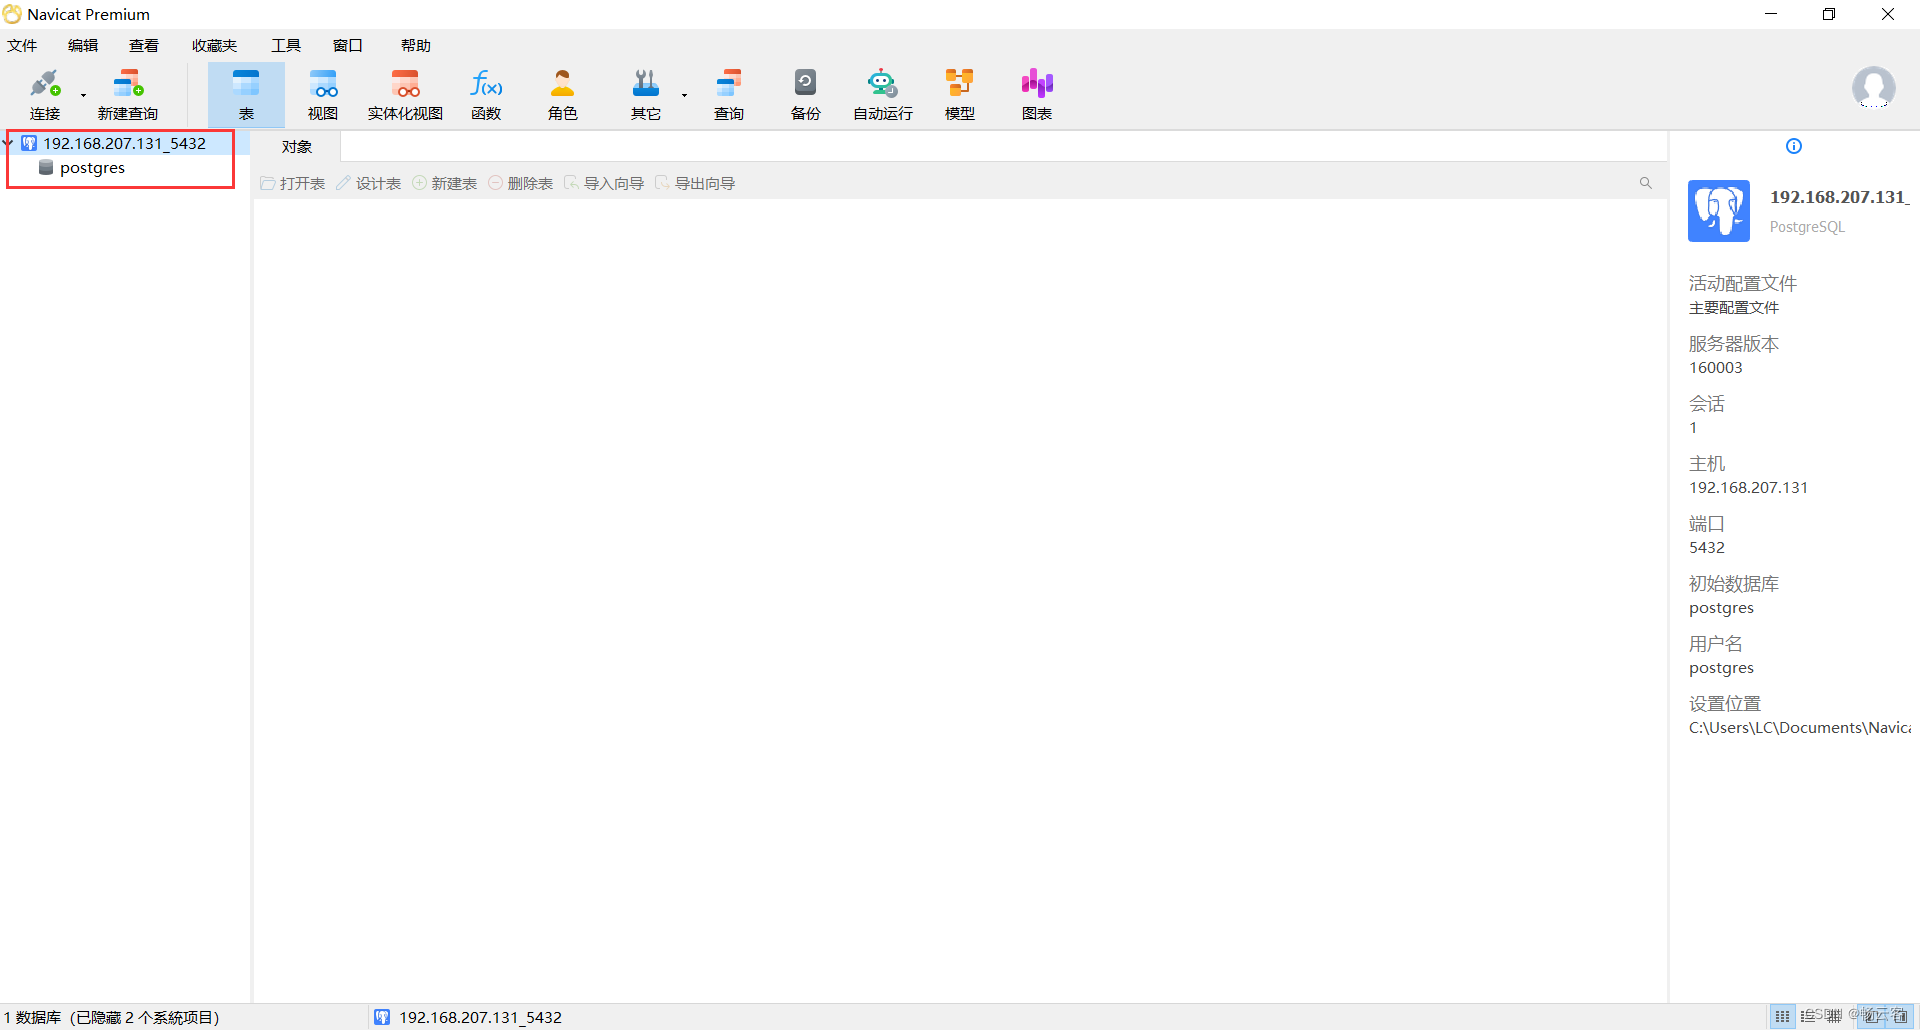Click '主要配置文件' active profile text
The image size is (1920, 1030).
pos(1734,308)
